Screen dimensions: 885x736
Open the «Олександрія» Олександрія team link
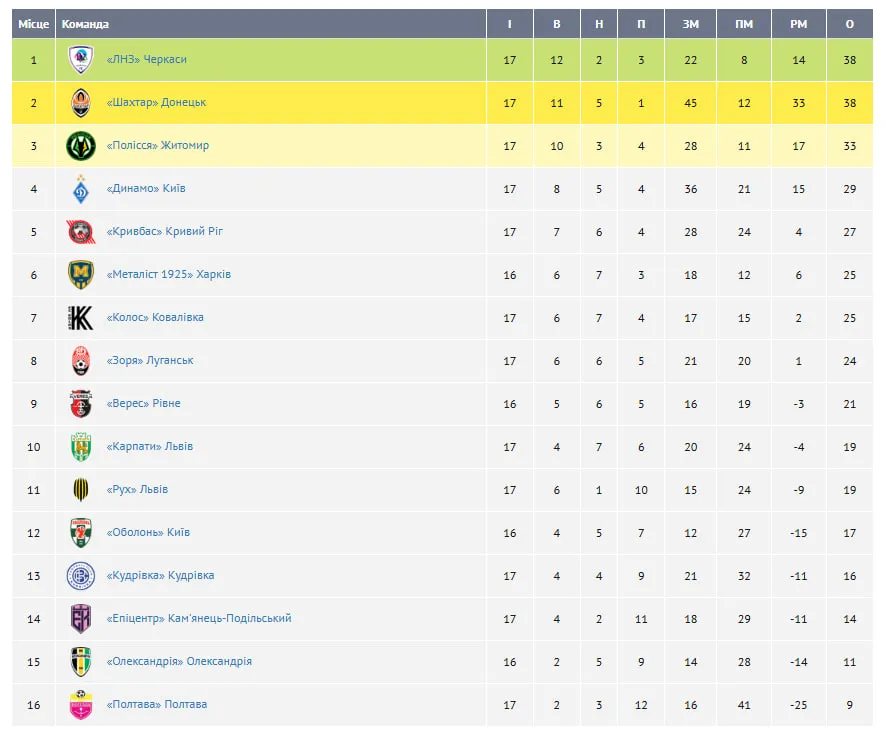tap(179, 662)
